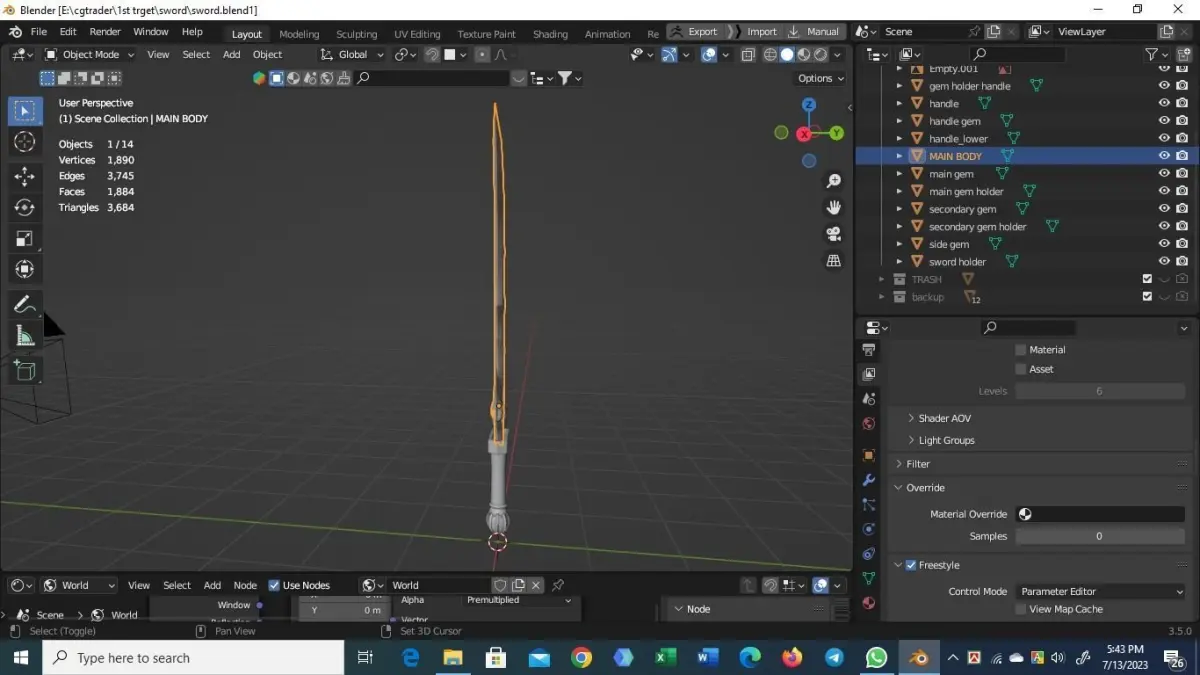
Task: Open the Render menu
Action: coord(105,32)
